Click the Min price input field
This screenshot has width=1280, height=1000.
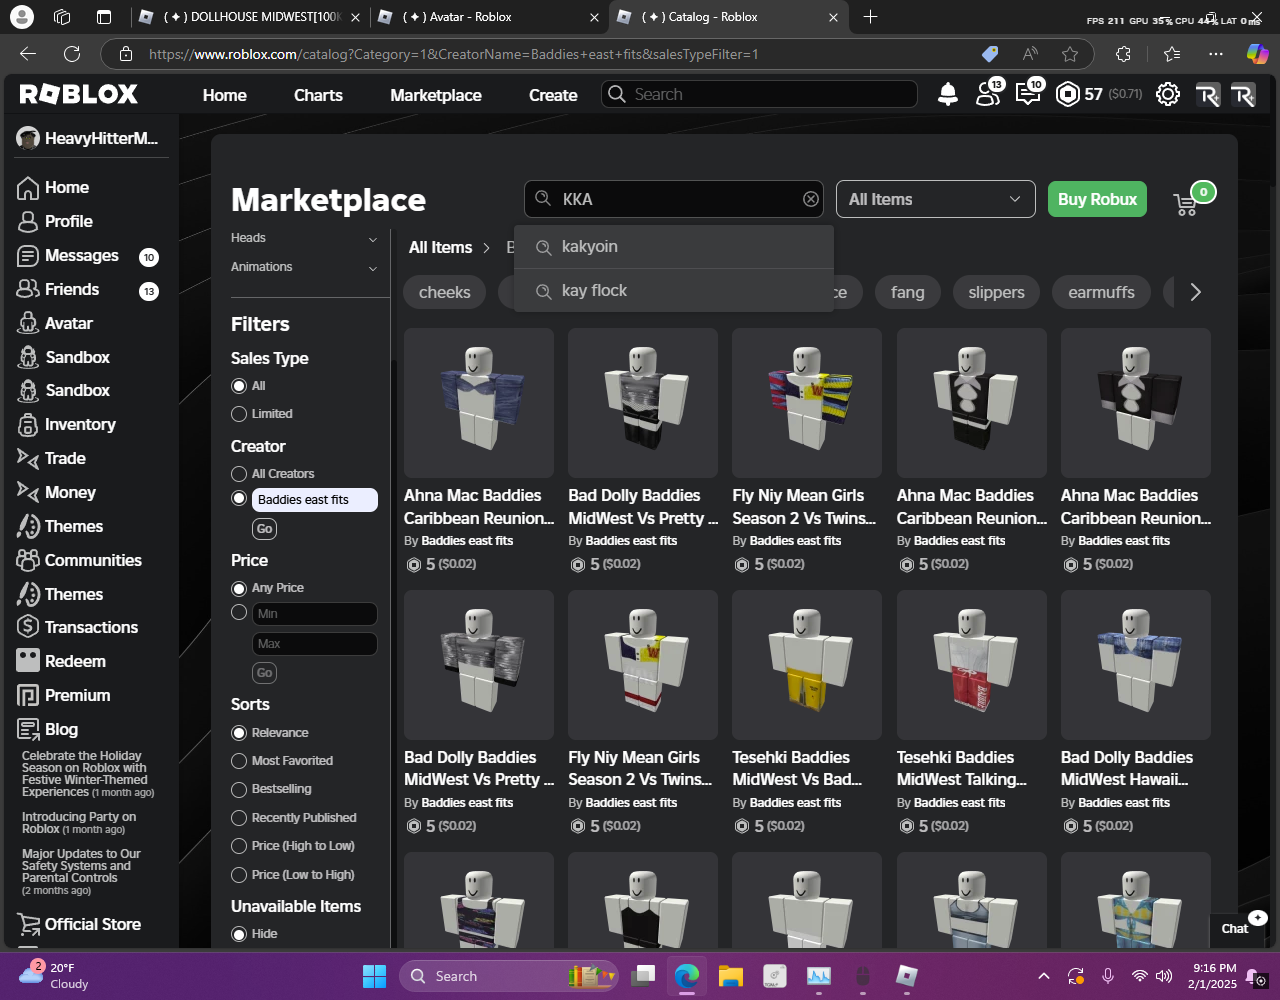click(314, 614)
